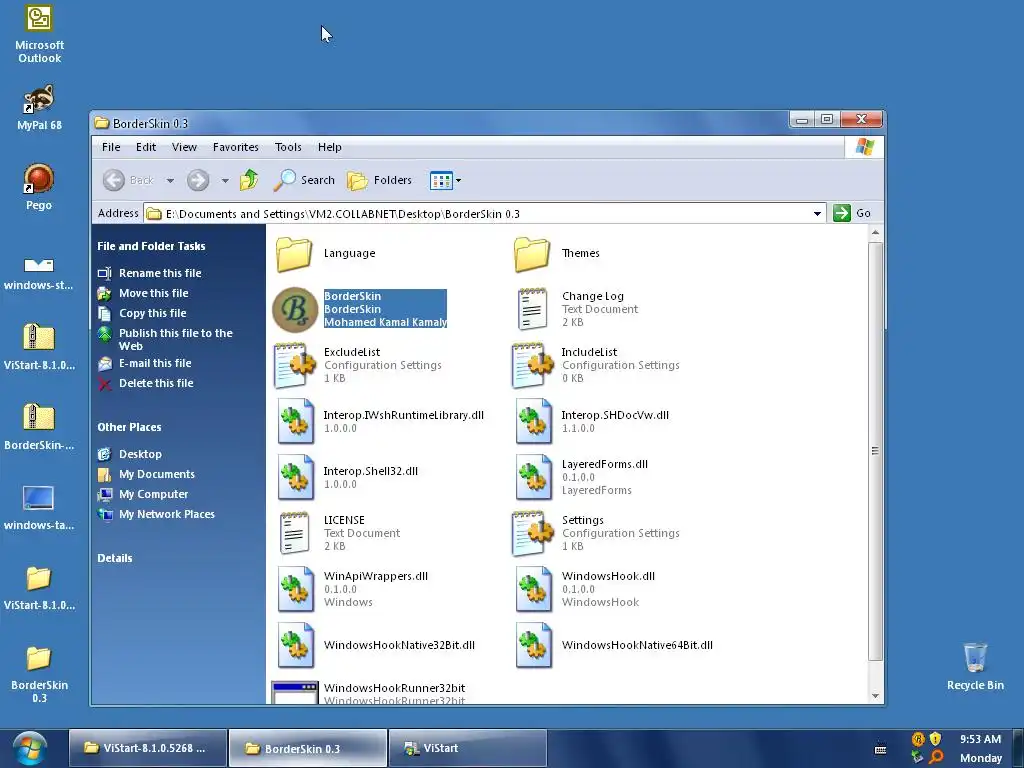The image size is (1024, 768).
Task: Open the Tools menu
Action: coord(288,147)
